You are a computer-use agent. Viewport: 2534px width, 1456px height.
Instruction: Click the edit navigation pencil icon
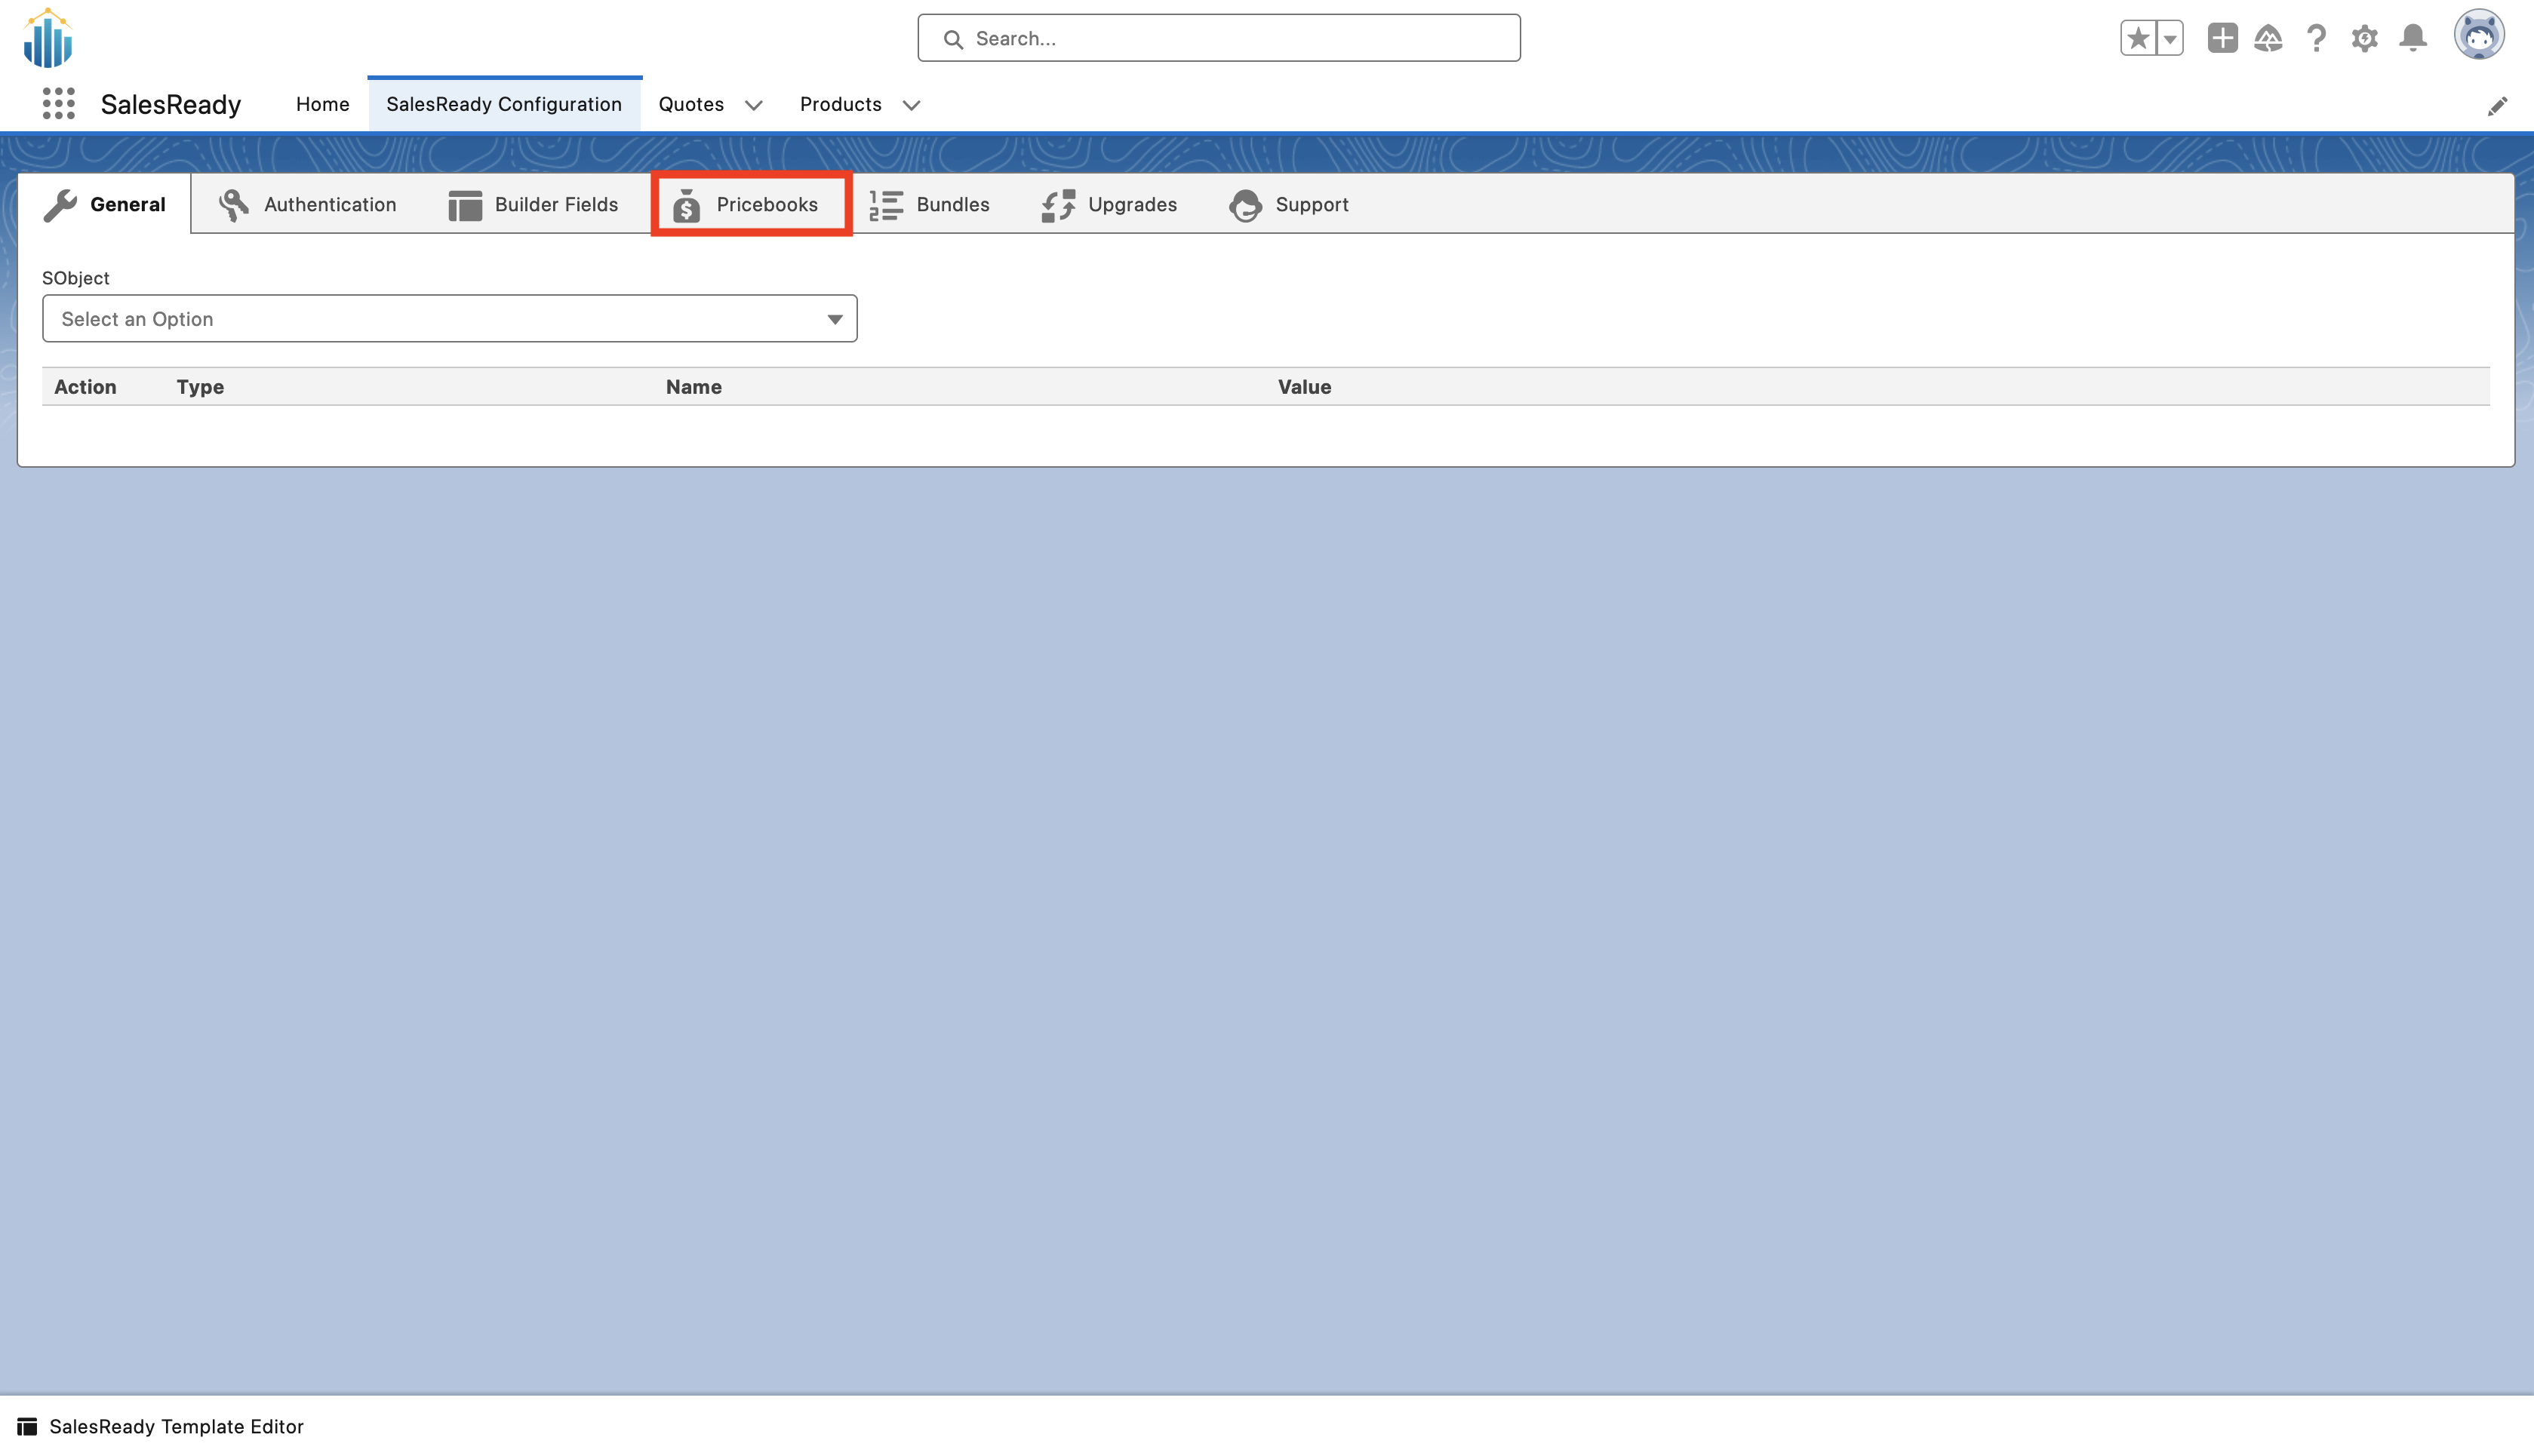pyautogui.click(x=2497, y=106)
